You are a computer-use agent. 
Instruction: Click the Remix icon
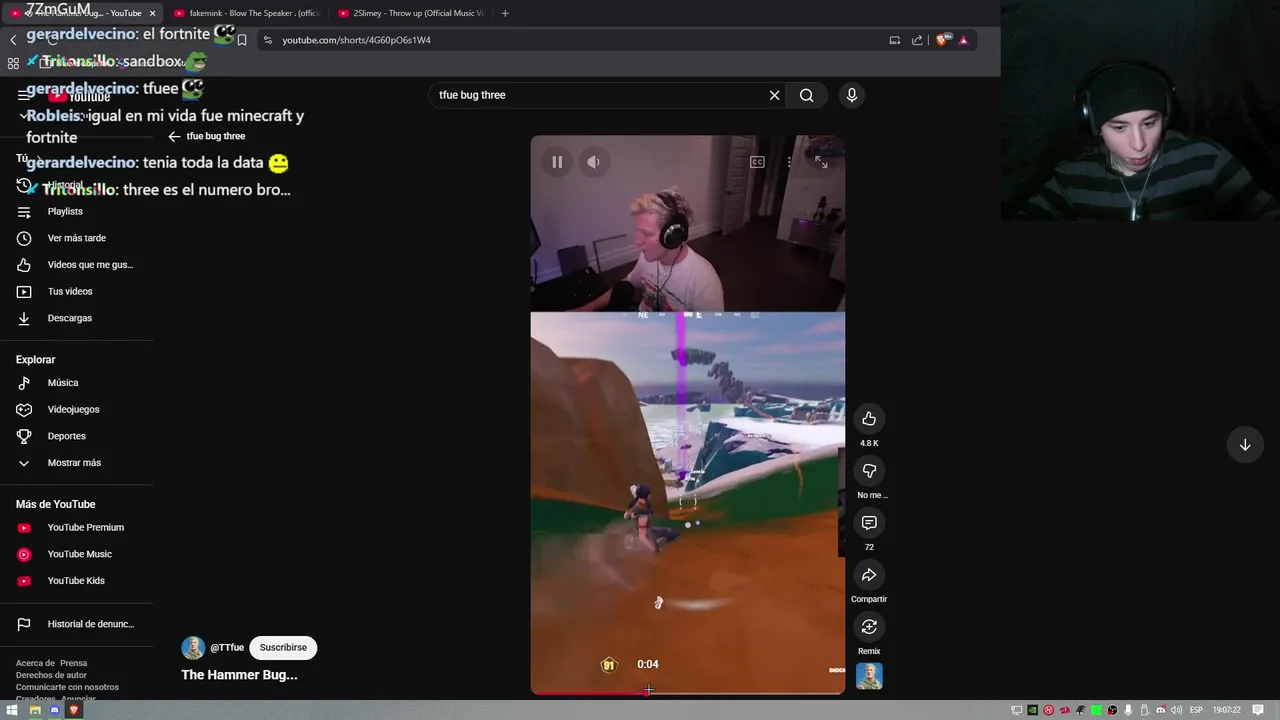click(869, 627)
